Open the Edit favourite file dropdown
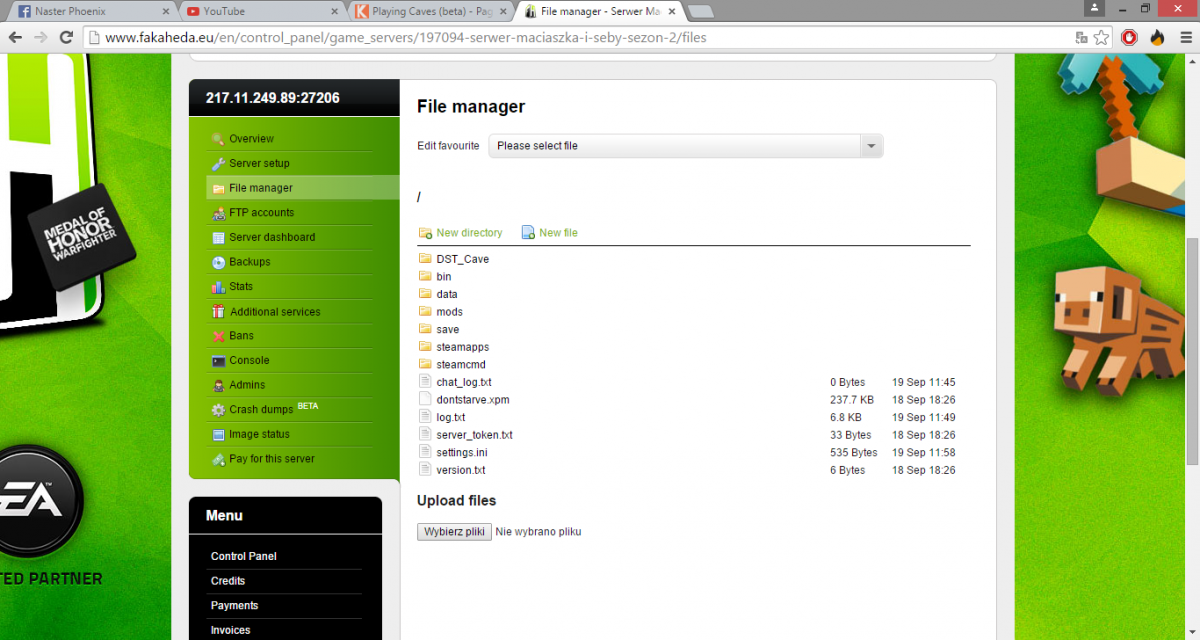 [x=685, y=146]
